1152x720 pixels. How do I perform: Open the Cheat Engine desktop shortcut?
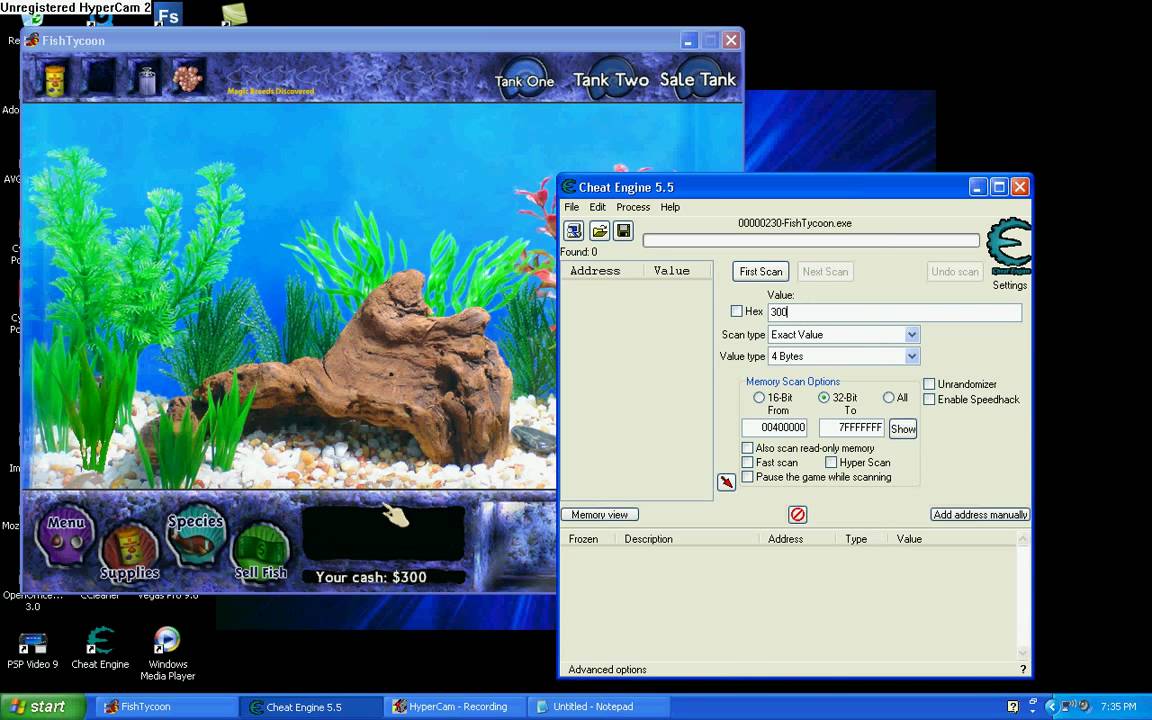[x=100, y=647]
